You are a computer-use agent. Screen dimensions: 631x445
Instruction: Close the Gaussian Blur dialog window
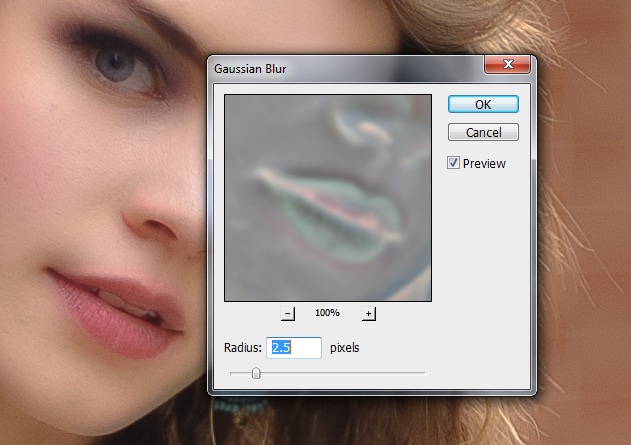pos(507,64)
